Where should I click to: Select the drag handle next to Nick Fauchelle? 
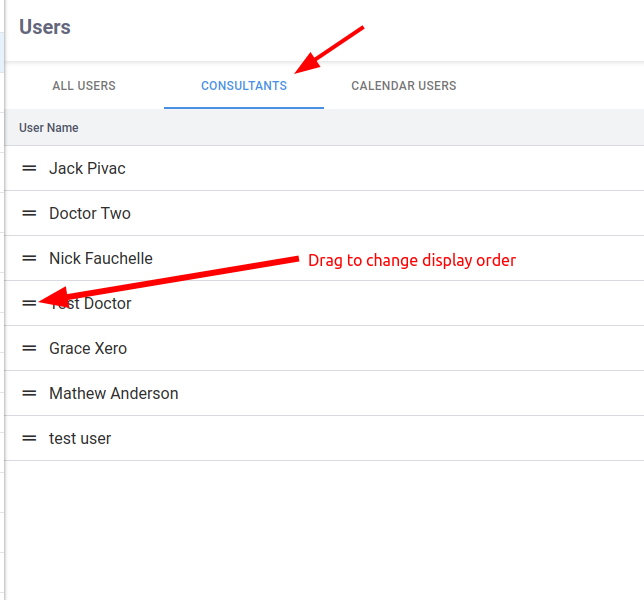[29, 258]
